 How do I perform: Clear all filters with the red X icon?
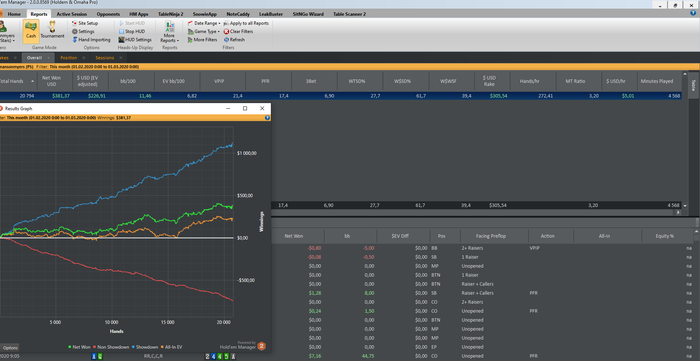(238, 32)
